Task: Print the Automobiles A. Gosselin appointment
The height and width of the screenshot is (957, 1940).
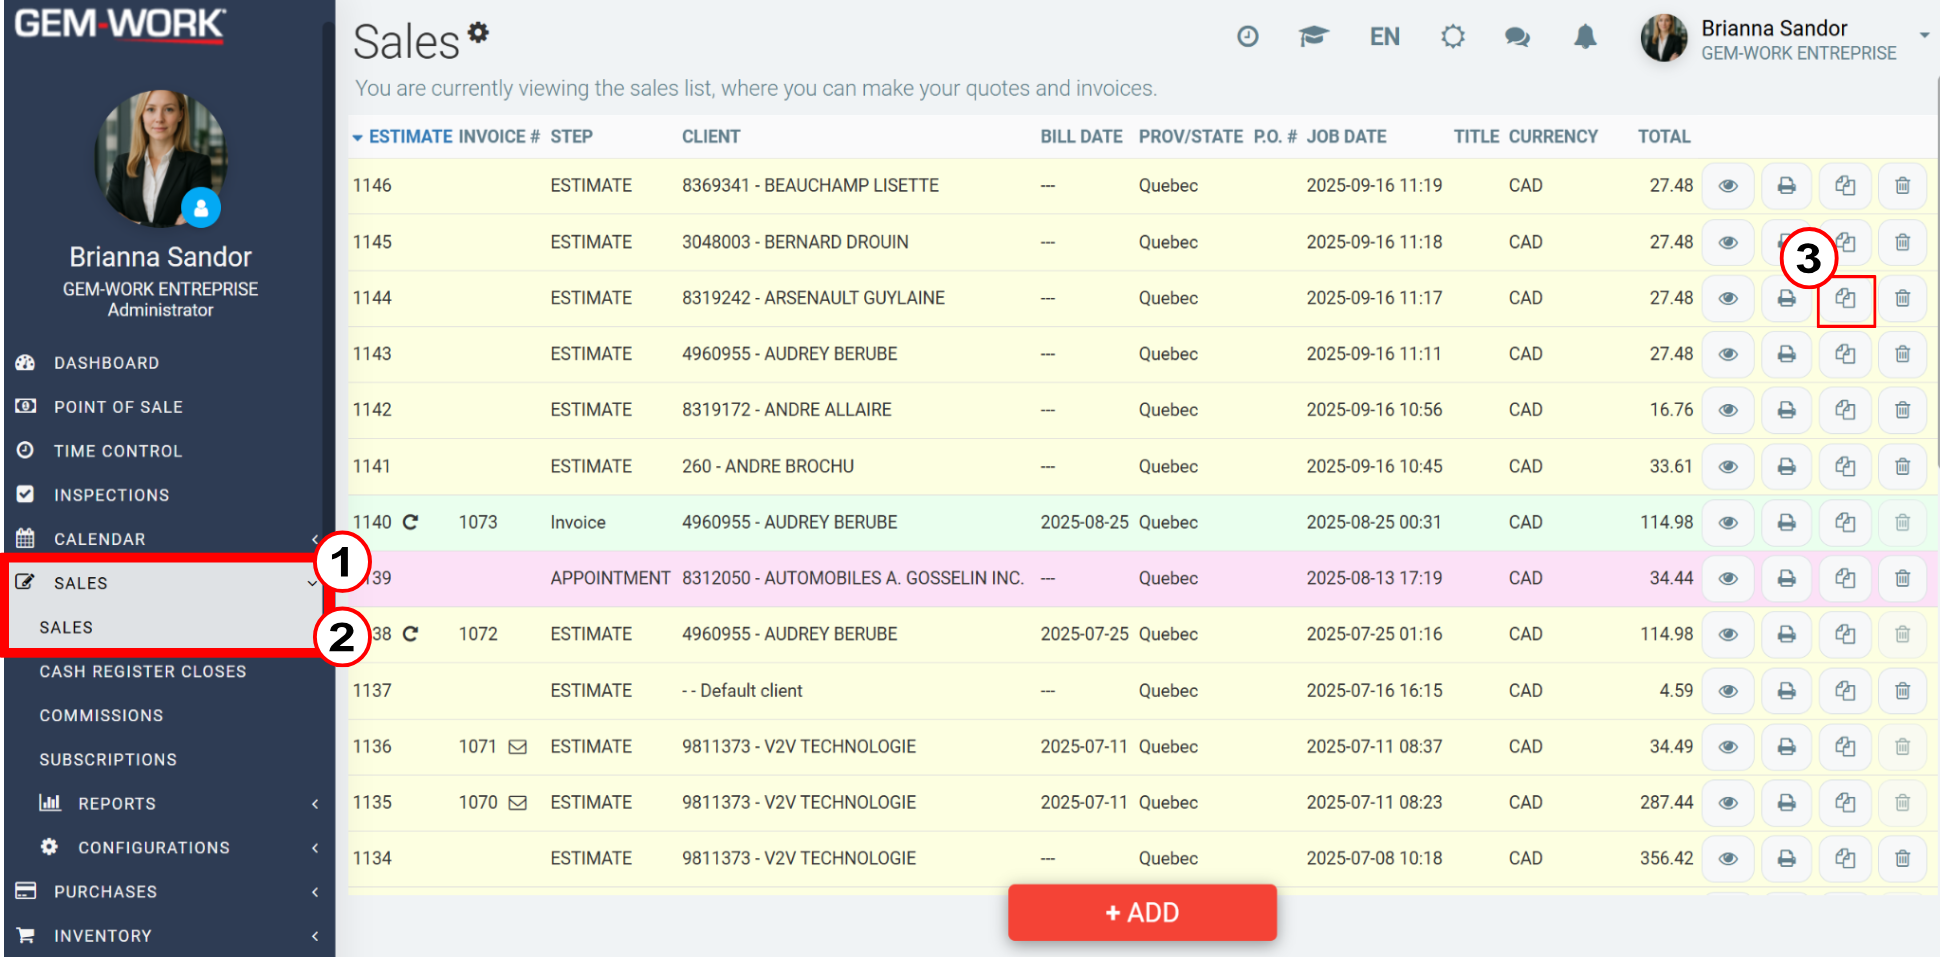Action: (x=1786, y=578)
